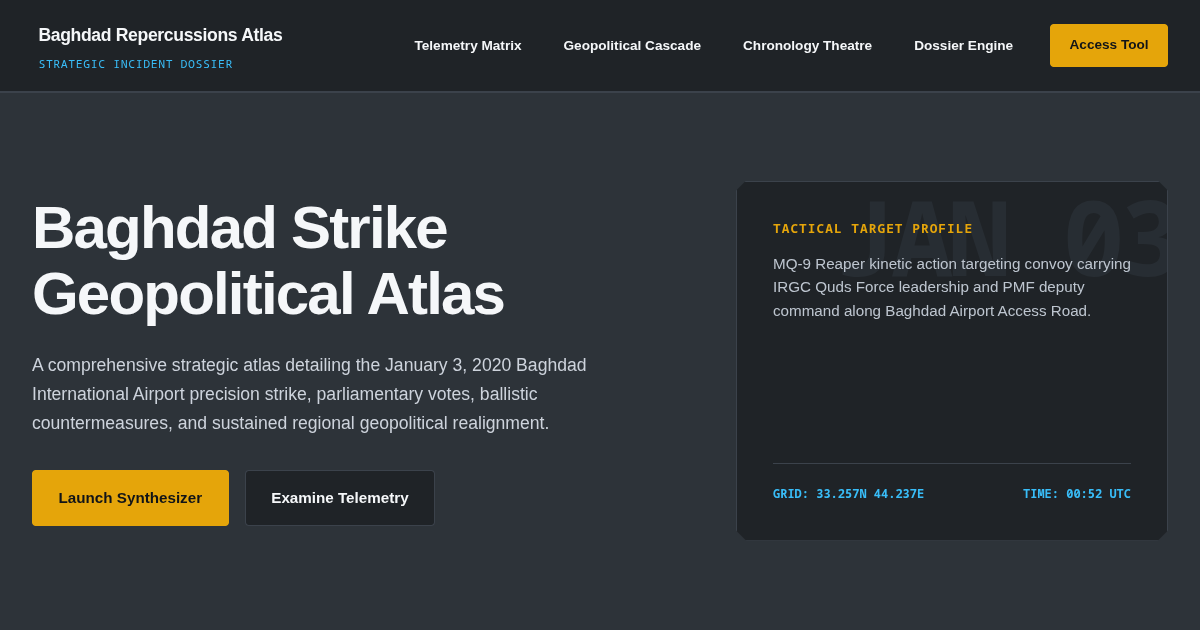This screenshot has width=1200, height=630.
Task: Open Chronology Theatre from navigation
Action: tap(807, 46)
